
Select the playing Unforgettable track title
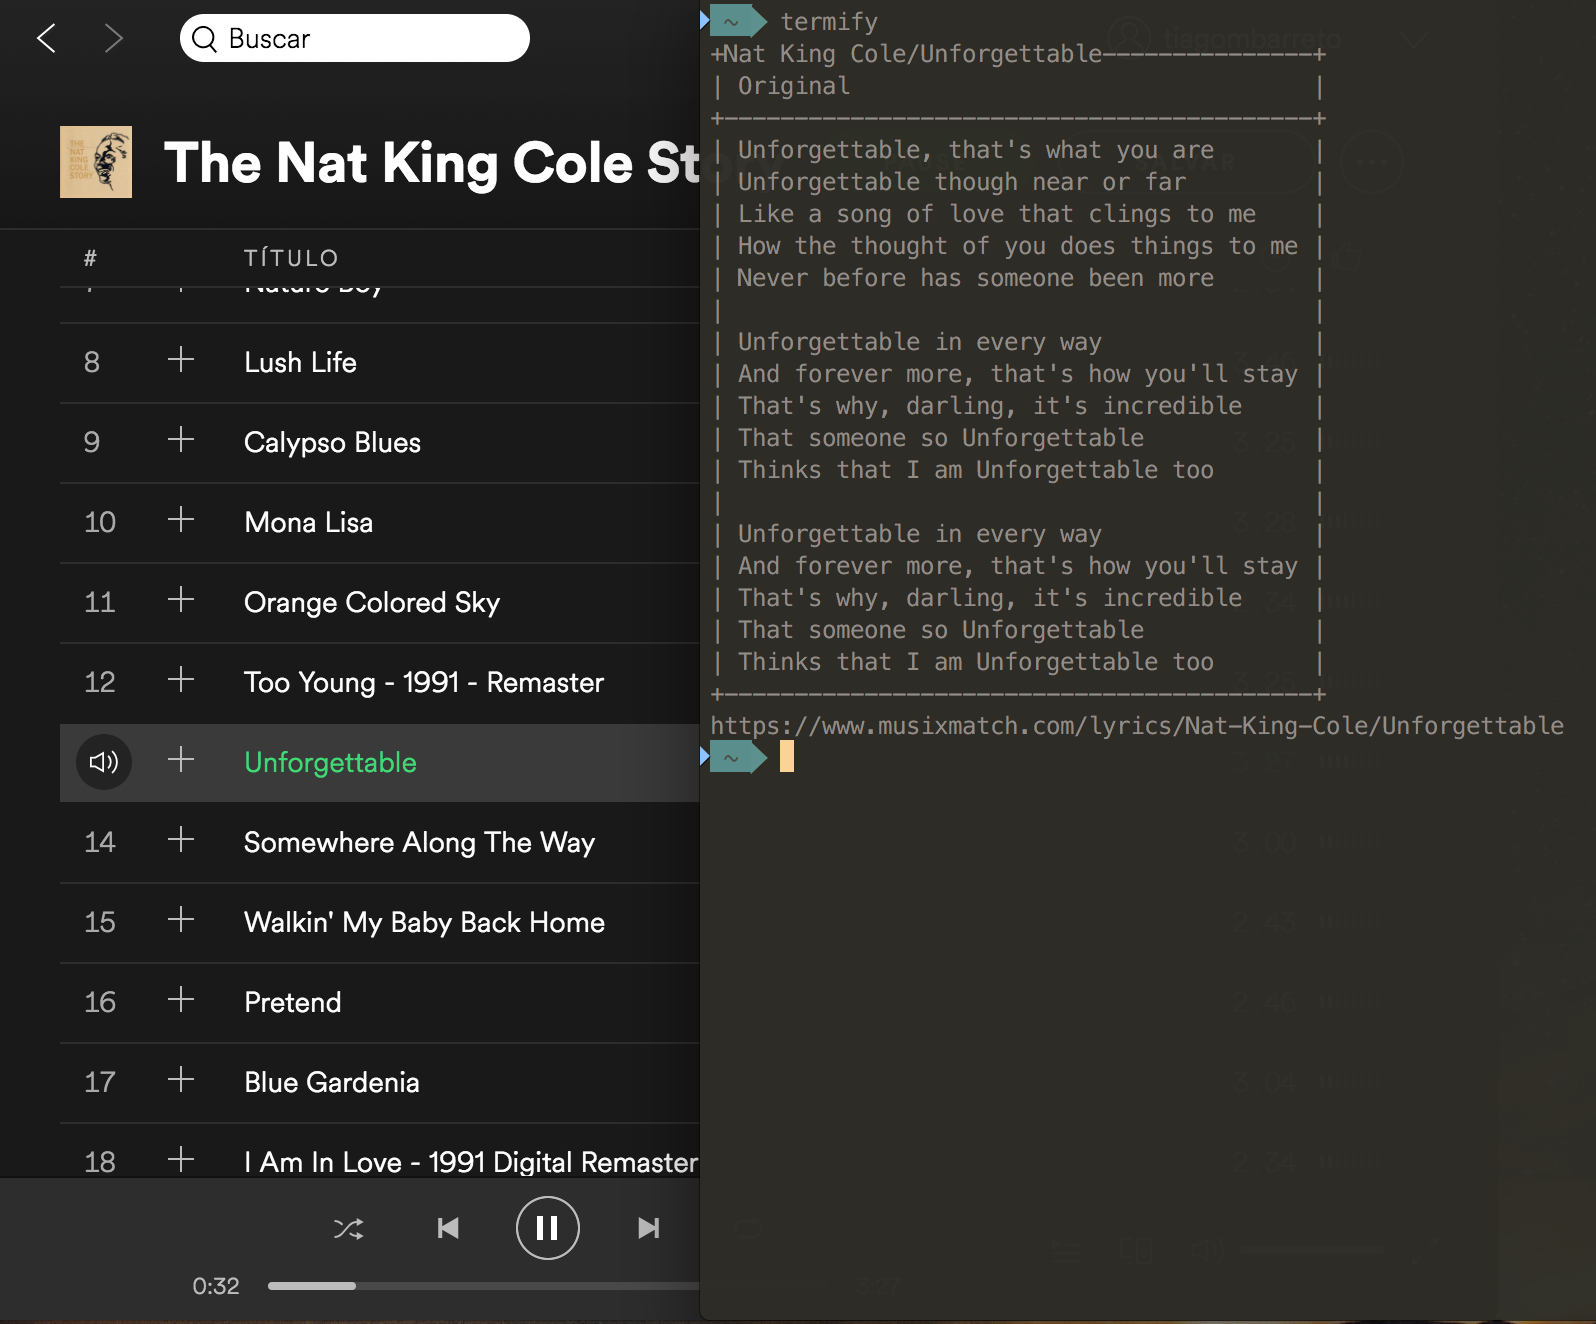pyautogui.click(x=330, y=762)
